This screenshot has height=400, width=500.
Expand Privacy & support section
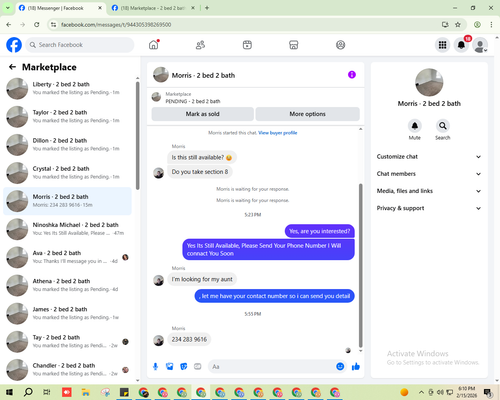[x=429, y=208]
